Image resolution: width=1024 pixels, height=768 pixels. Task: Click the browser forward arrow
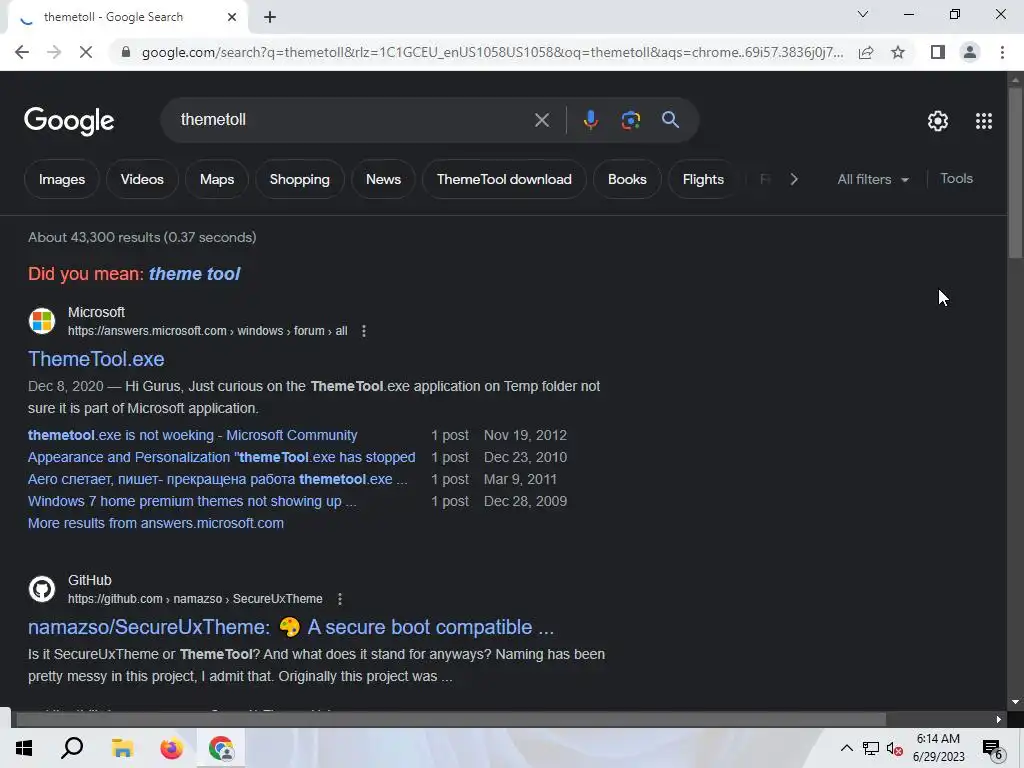pos(54,52)
